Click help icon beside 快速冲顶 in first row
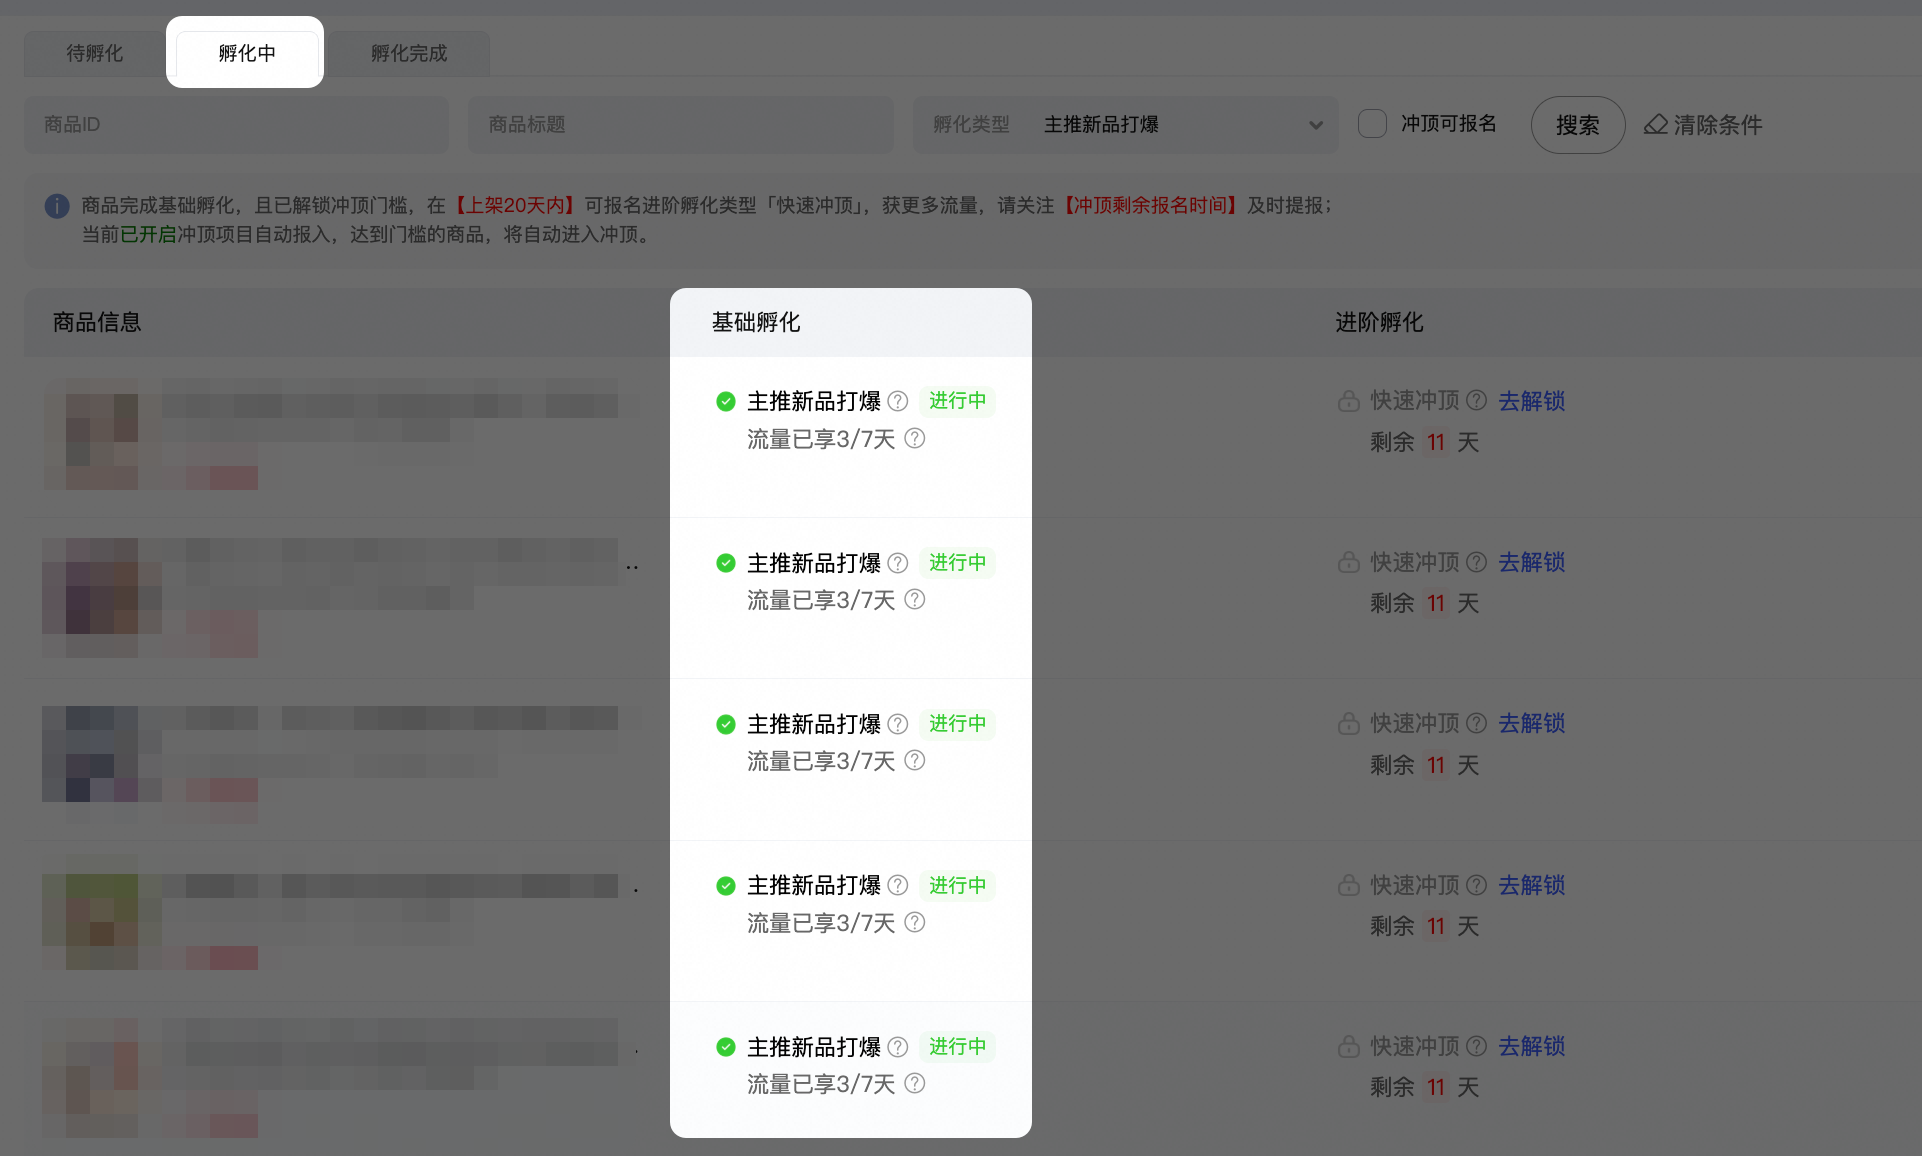The height and width of the screenshot is (1156, 1922). coord(1476,400)
